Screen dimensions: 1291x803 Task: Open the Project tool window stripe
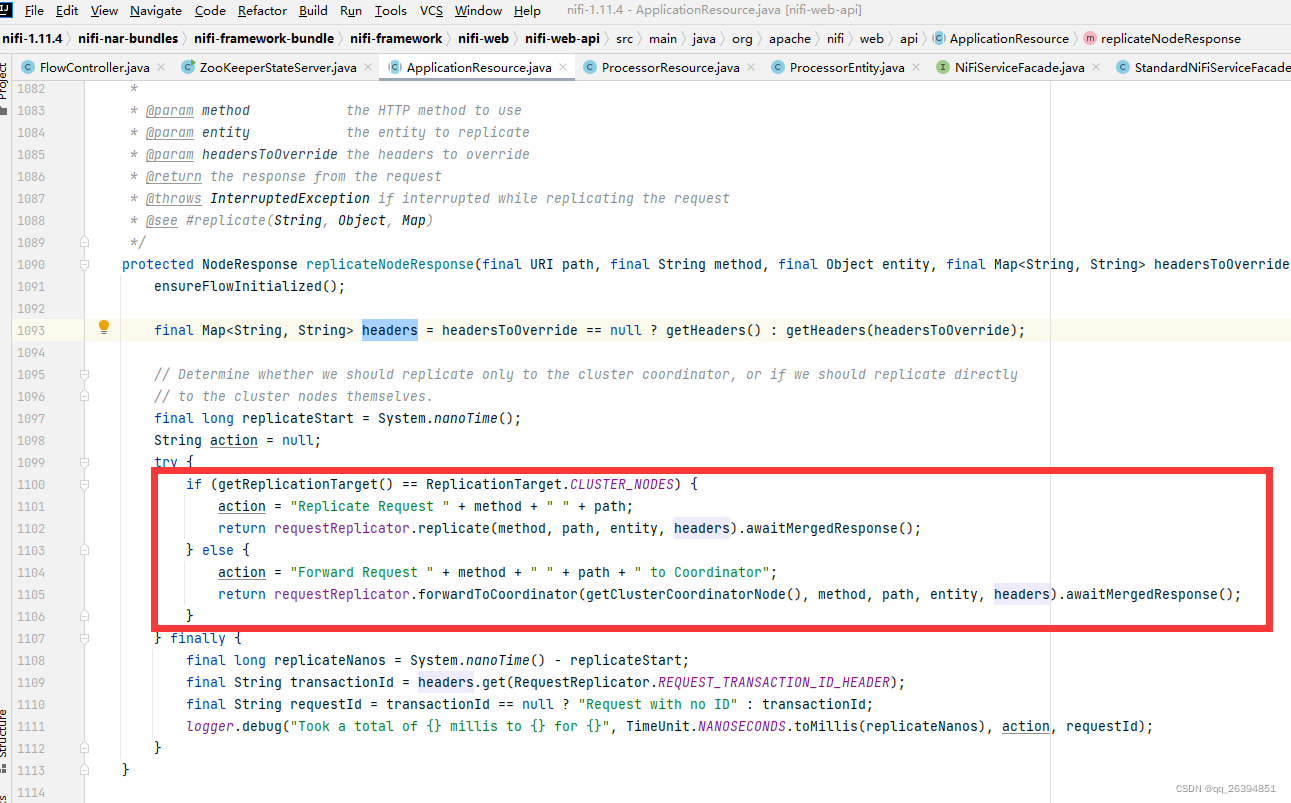5,82
